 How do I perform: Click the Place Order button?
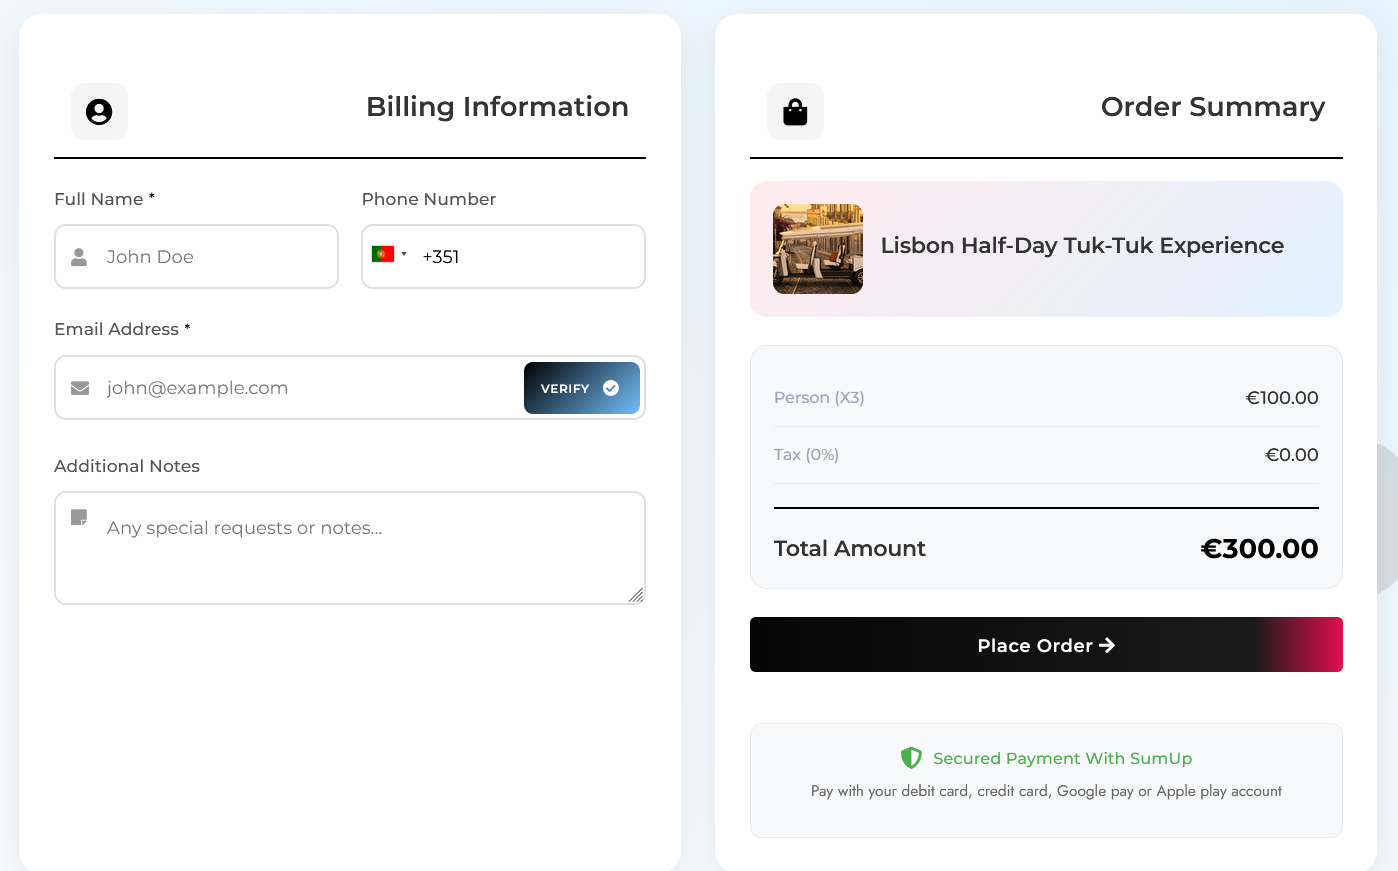(1046, 645)
